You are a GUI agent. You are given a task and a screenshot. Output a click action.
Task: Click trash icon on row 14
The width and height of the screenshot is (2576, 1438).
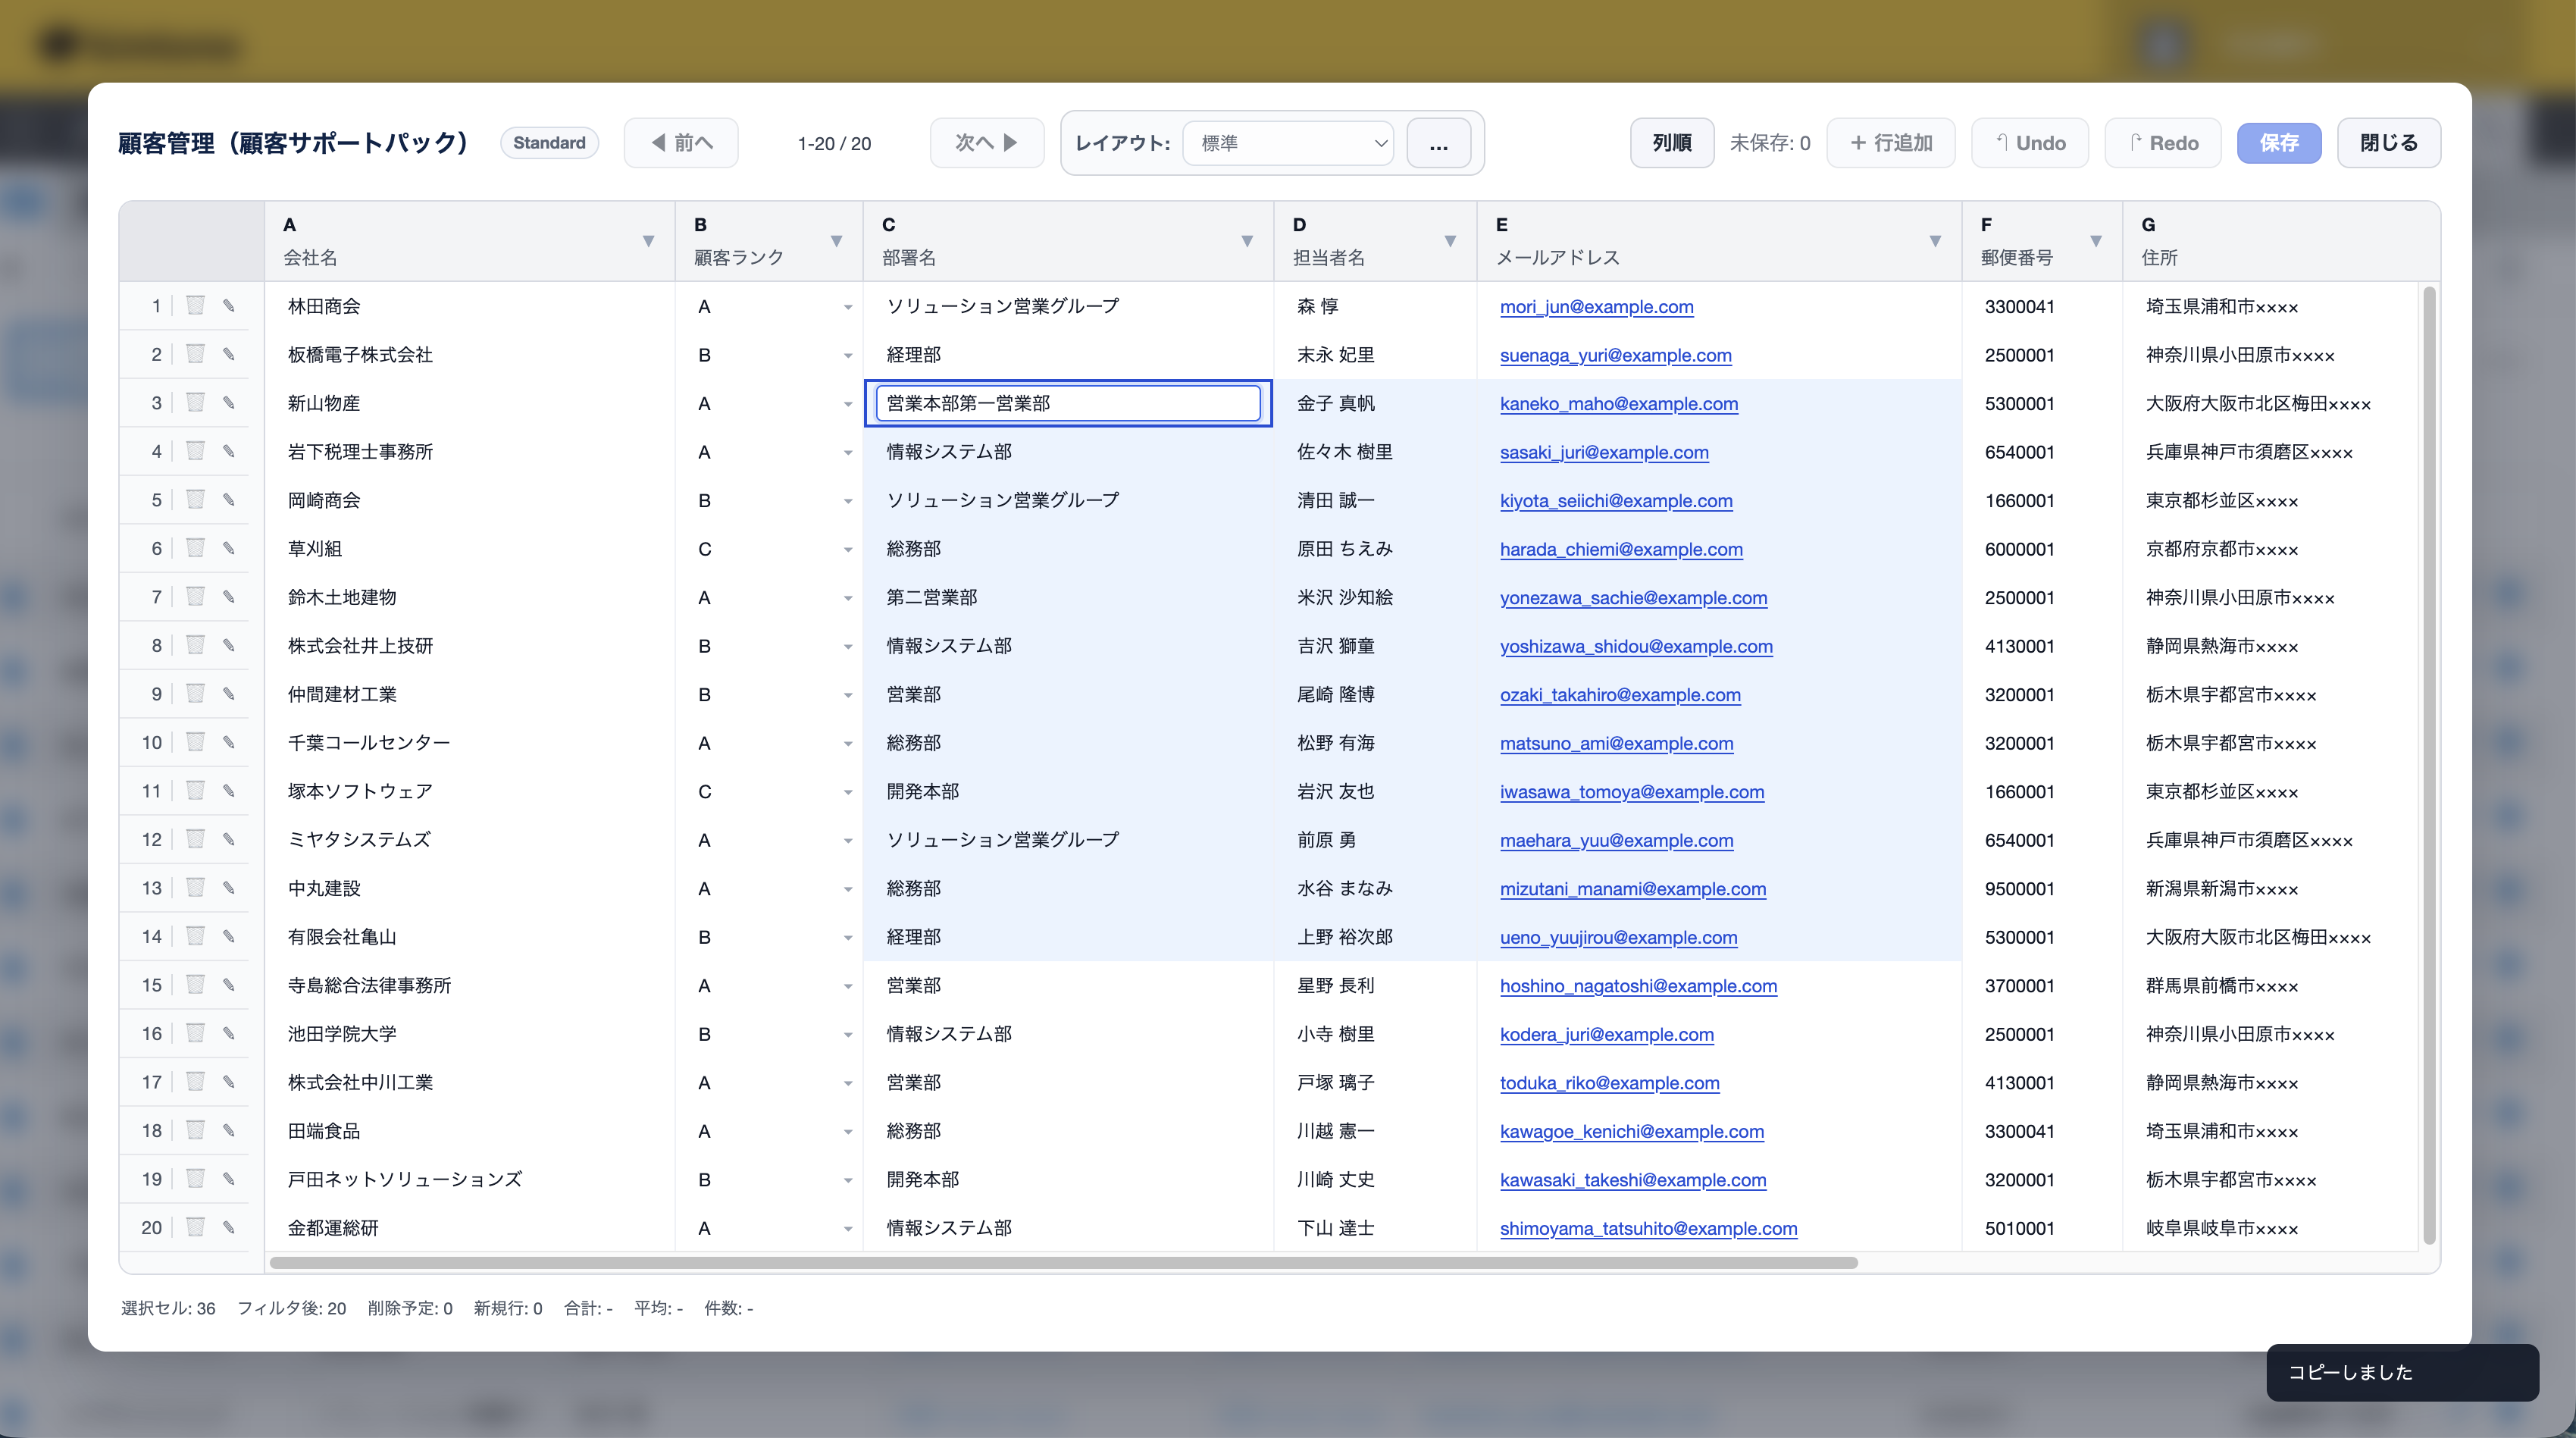click(195, 936)
